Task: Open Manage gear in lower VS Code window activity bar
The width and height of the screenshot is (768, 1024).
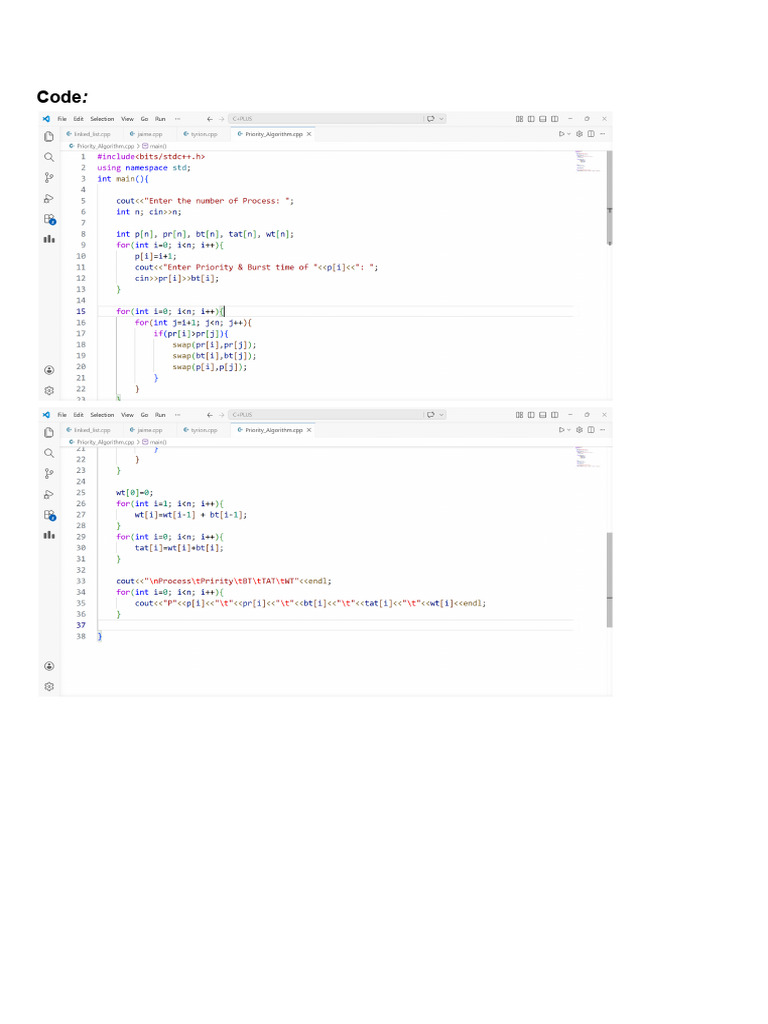Action: pos(49,686)
